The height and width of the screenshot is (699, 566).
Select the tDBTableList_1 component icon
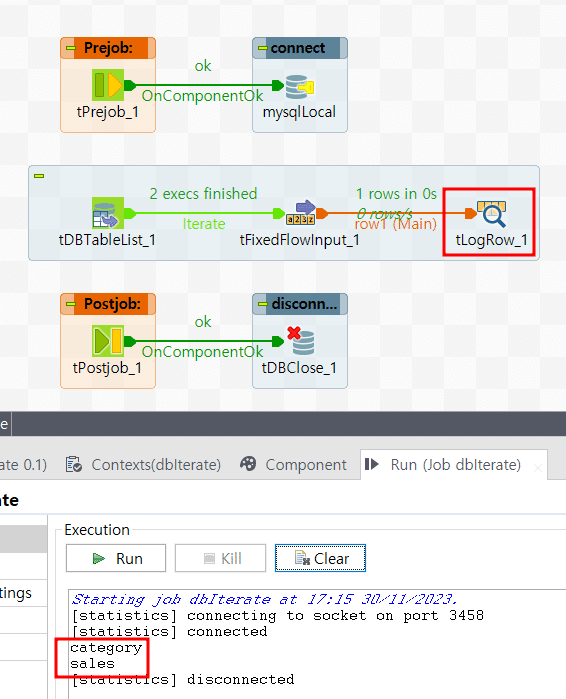[x=108, y=213]
